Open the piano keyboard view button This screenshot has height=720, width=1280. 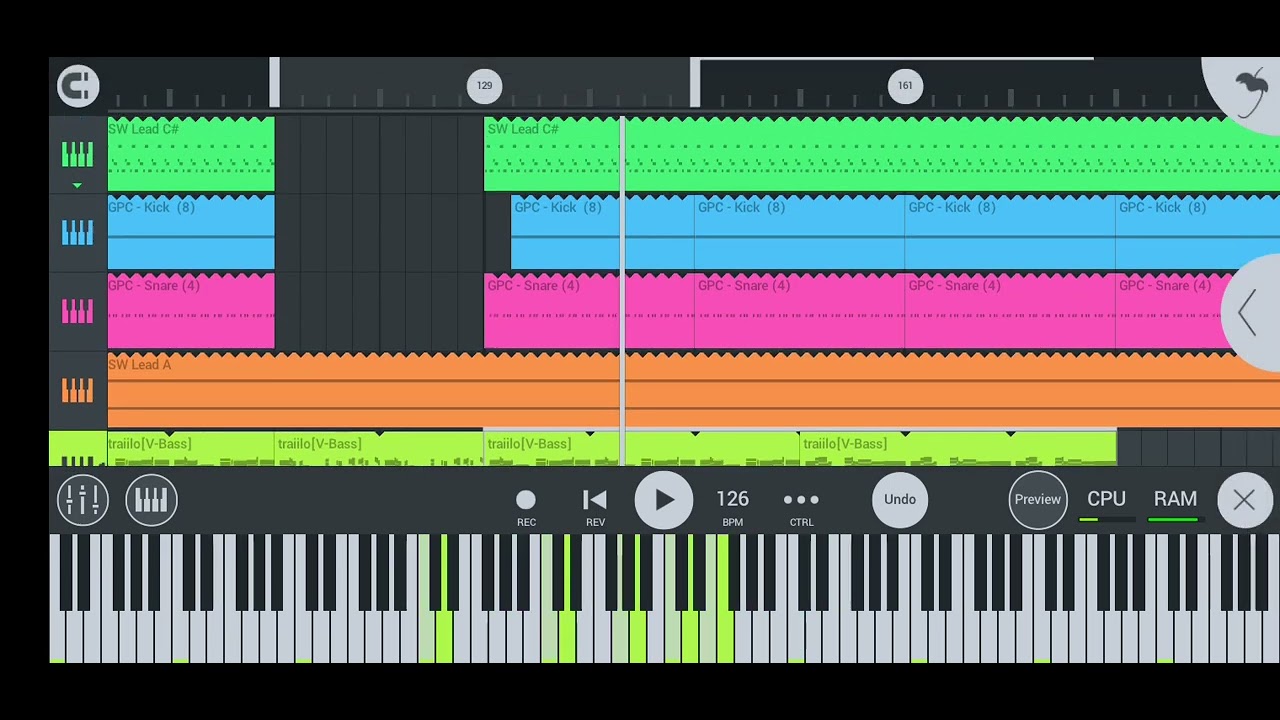tap(151, 499)
